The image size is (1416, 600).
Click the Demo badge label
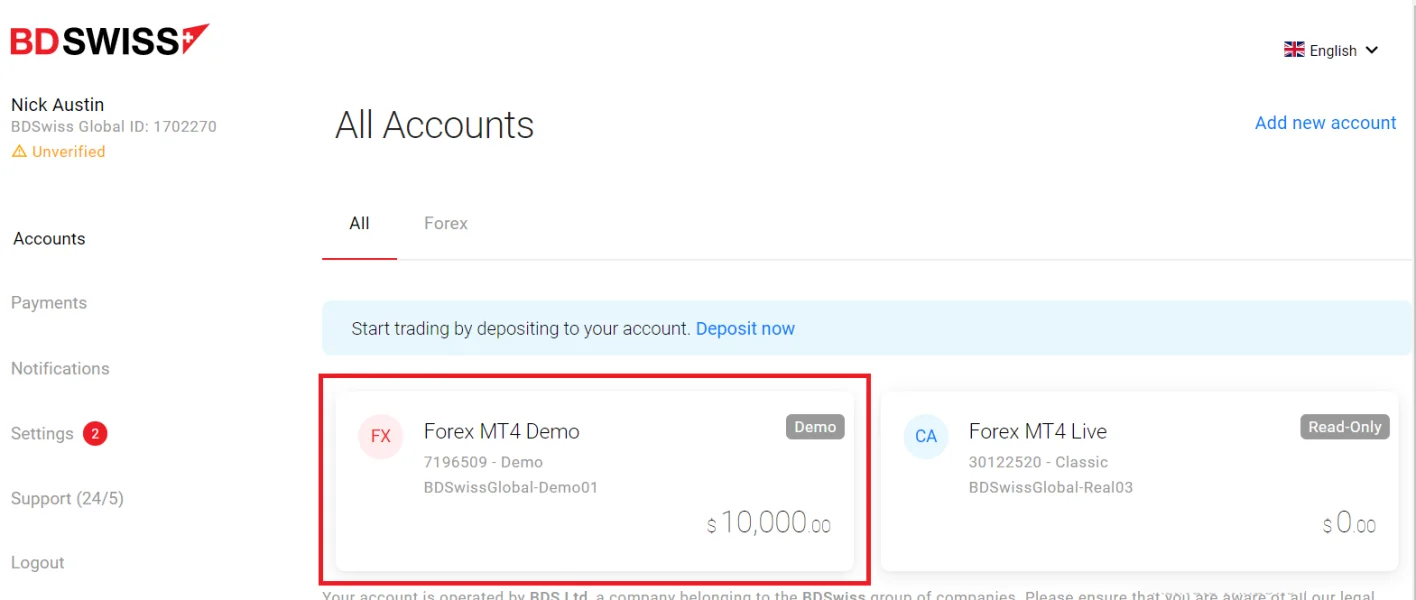click(815, 427)
